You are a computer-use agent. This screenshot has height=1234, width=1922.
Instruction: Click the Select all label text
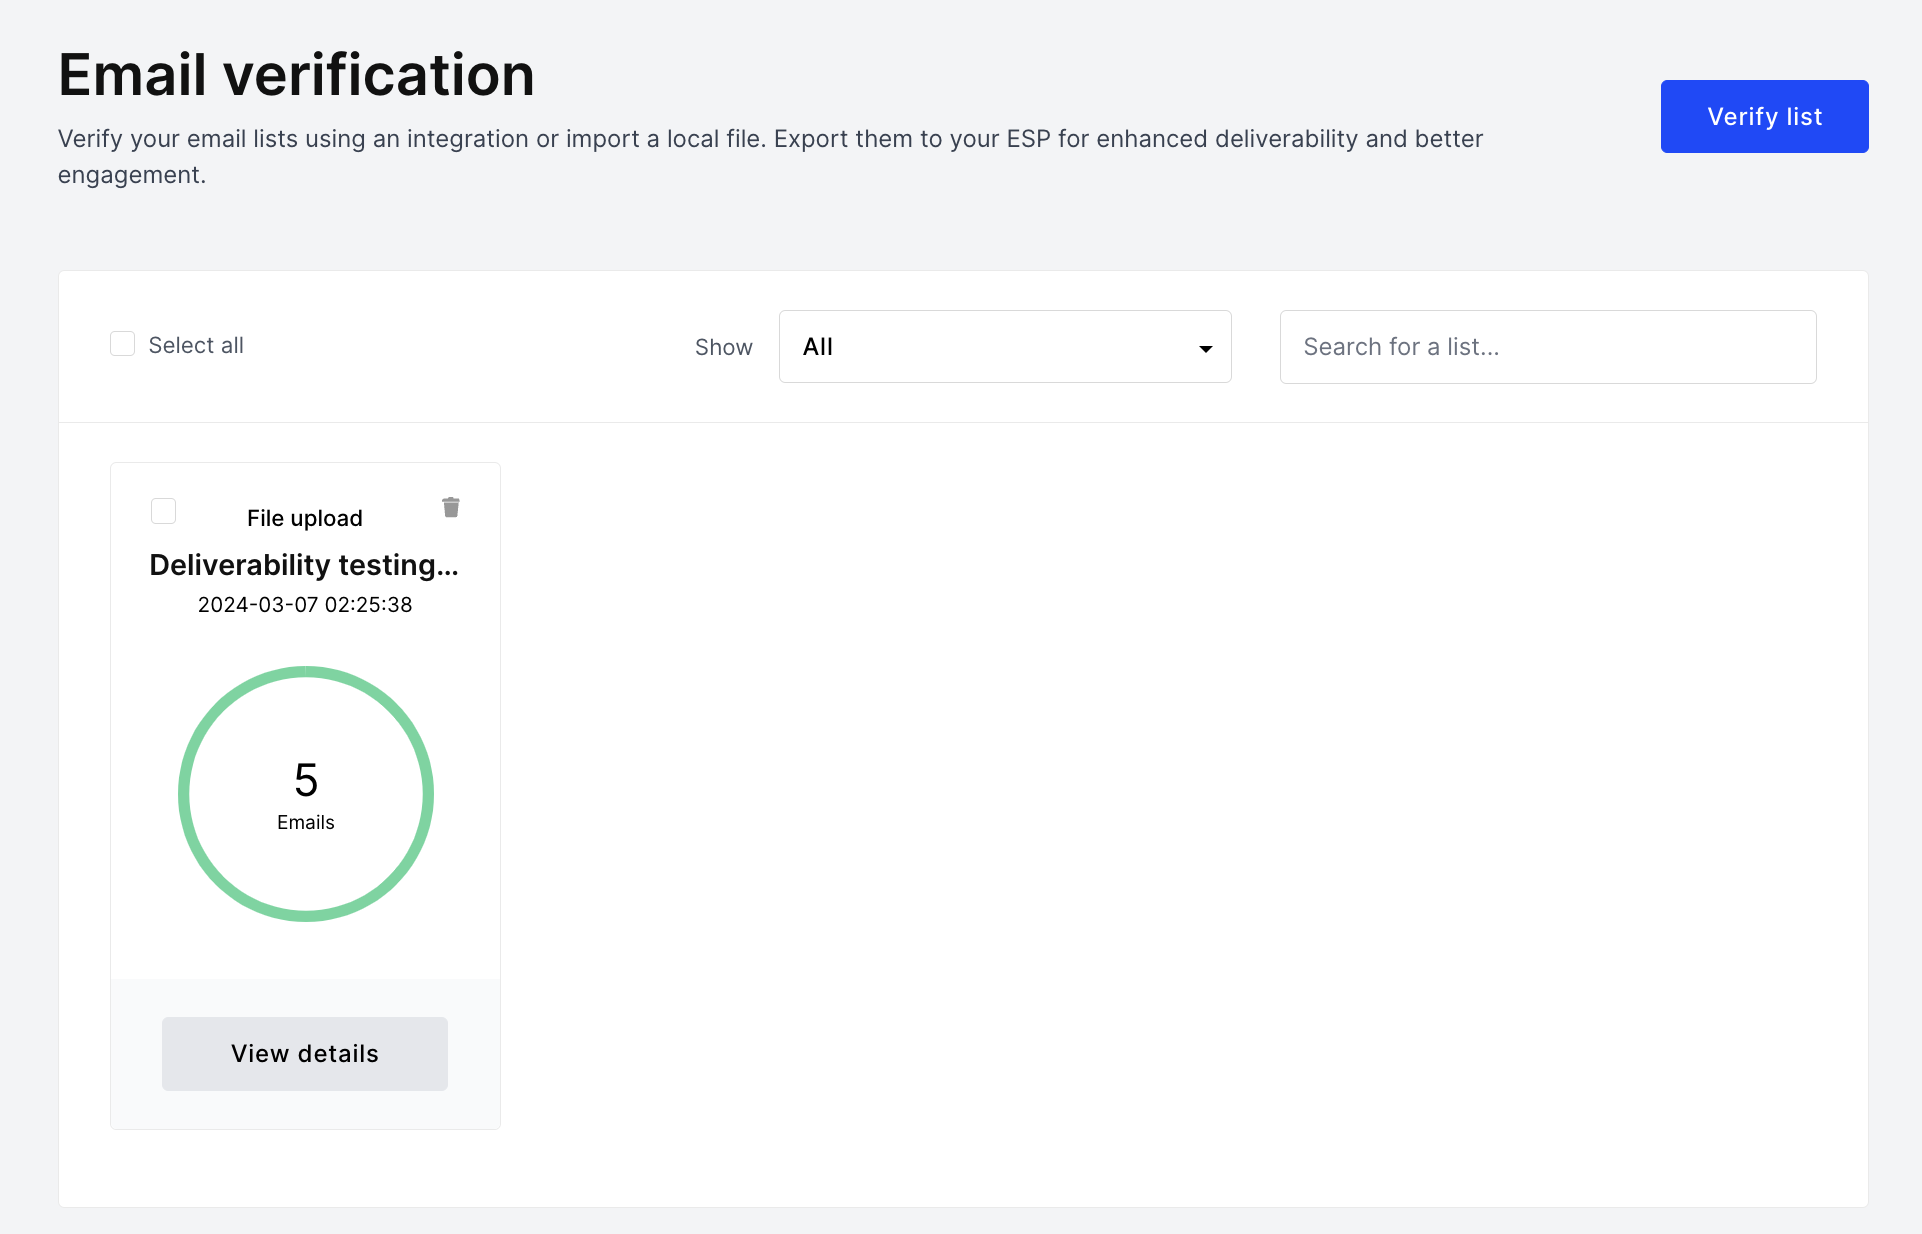(x=196, y=346)
